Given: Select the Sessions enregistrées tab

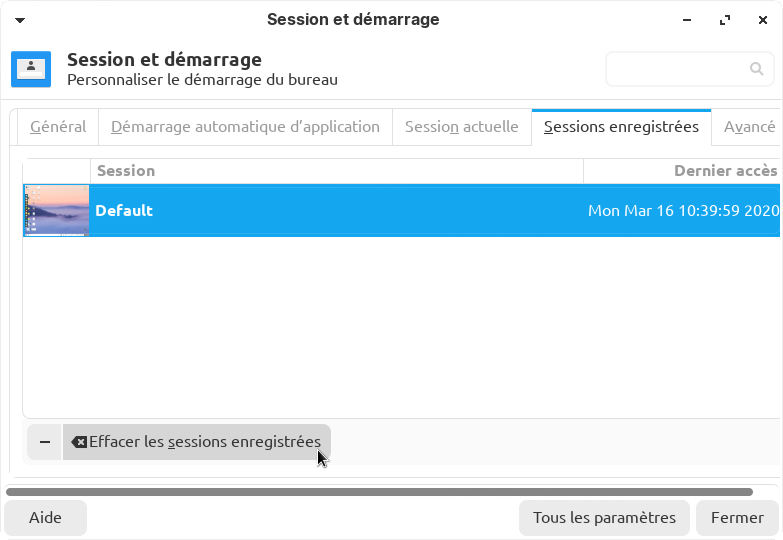Looking at the screenshot, I should (621, 127).
